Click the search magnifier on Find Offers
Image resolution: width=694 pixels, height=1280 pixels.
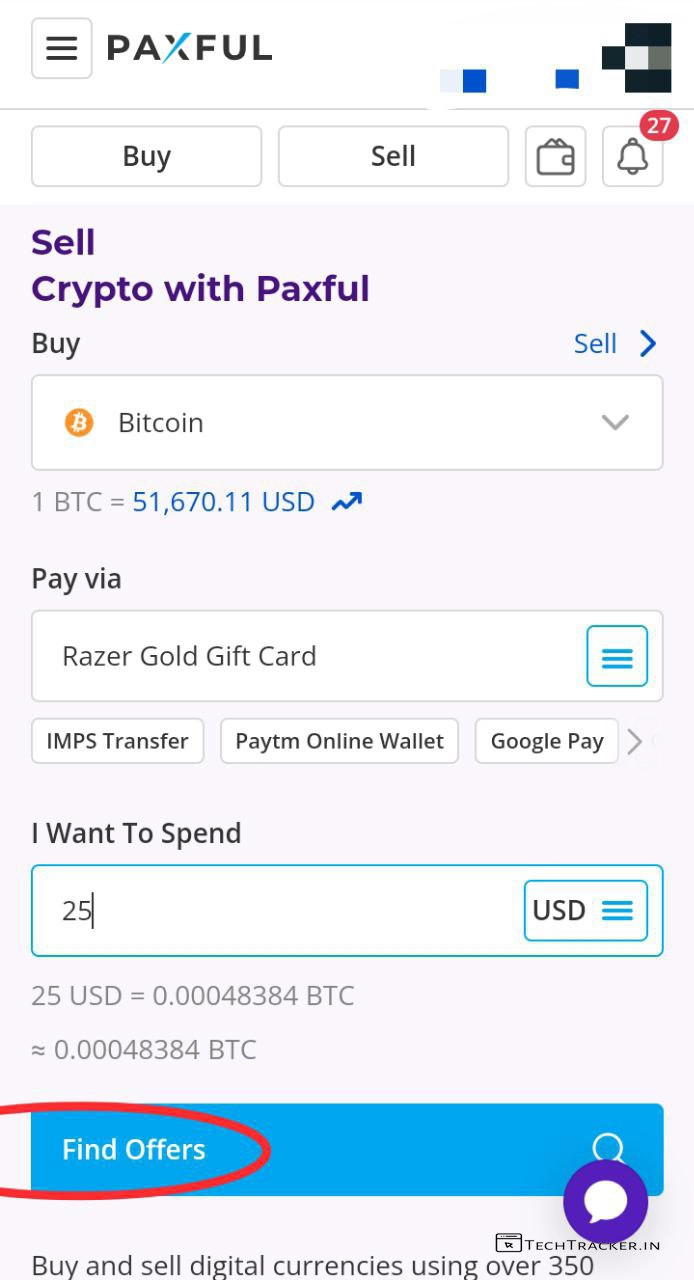click(x=607, y=1146)
